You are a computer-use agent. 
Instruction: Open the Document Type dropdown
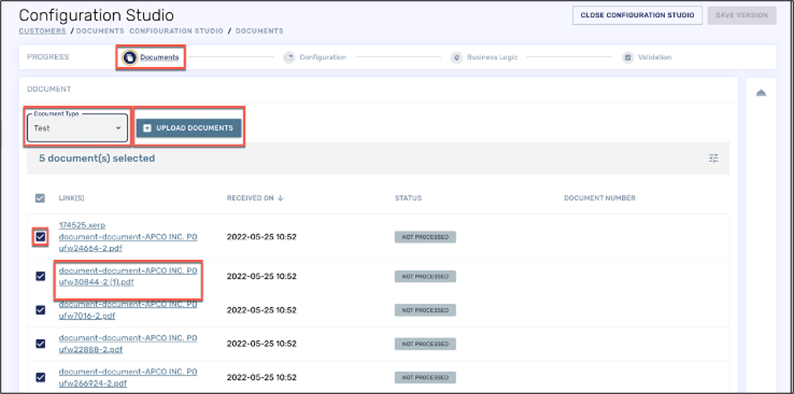77,128
